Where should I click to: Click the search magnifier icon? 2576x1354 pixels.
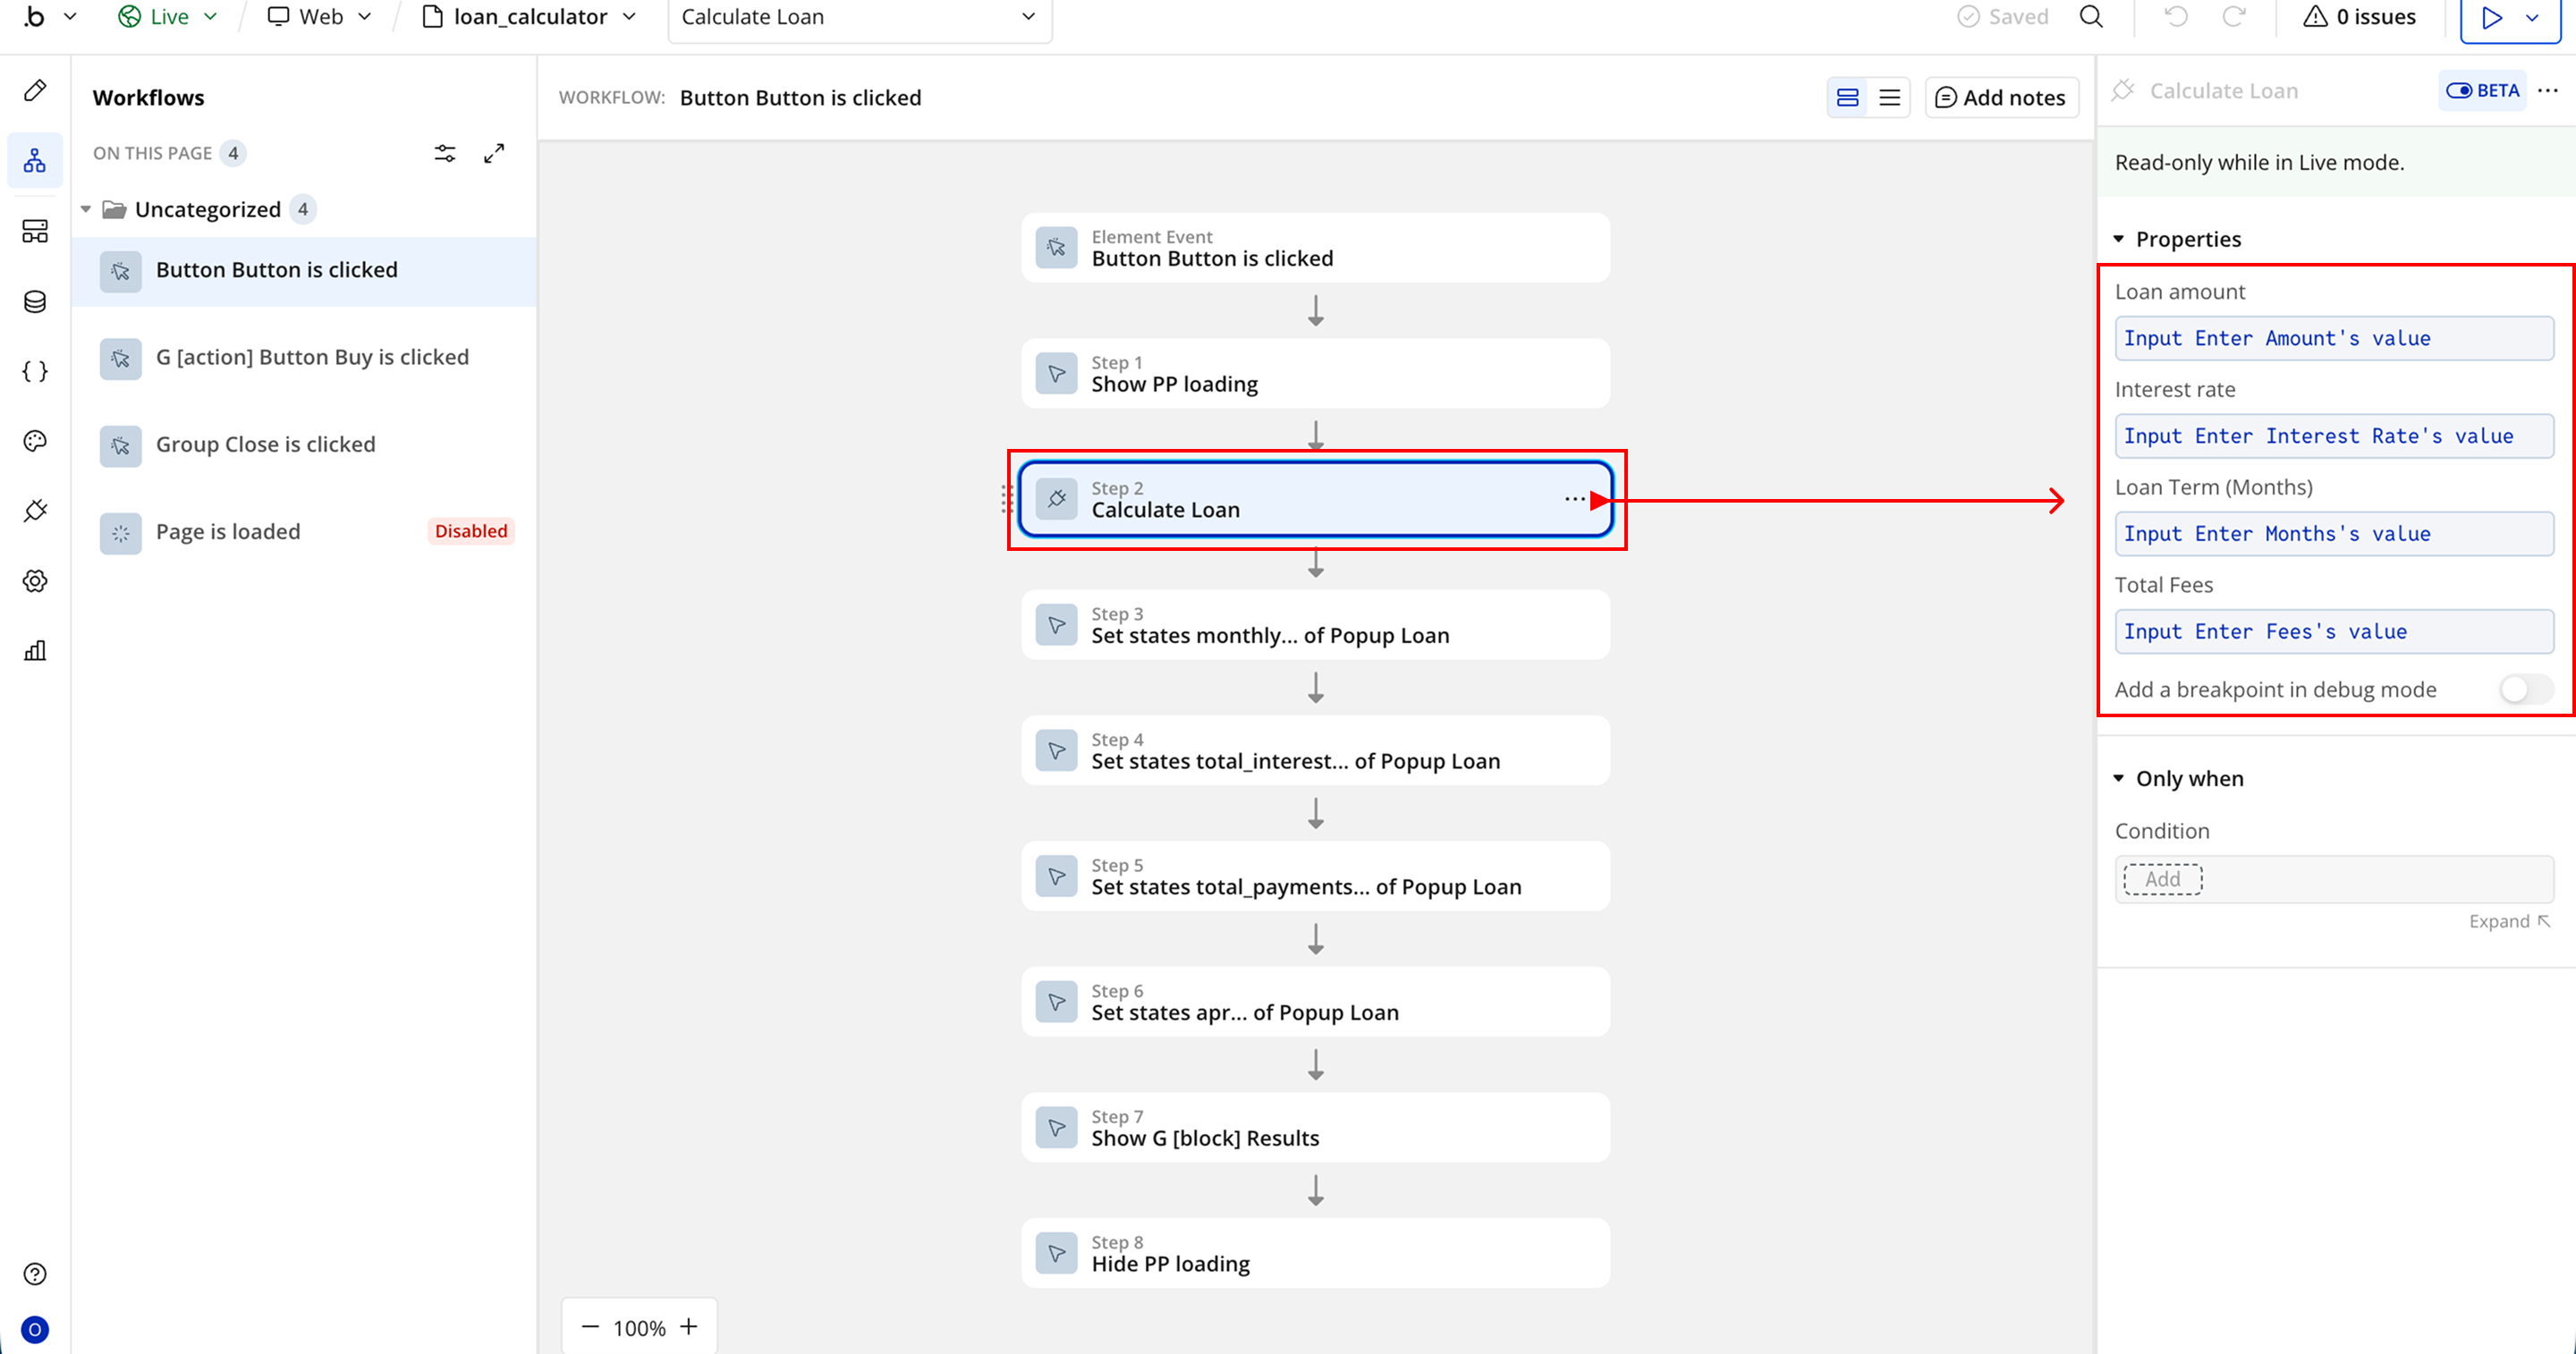(x=2091, y=17)
